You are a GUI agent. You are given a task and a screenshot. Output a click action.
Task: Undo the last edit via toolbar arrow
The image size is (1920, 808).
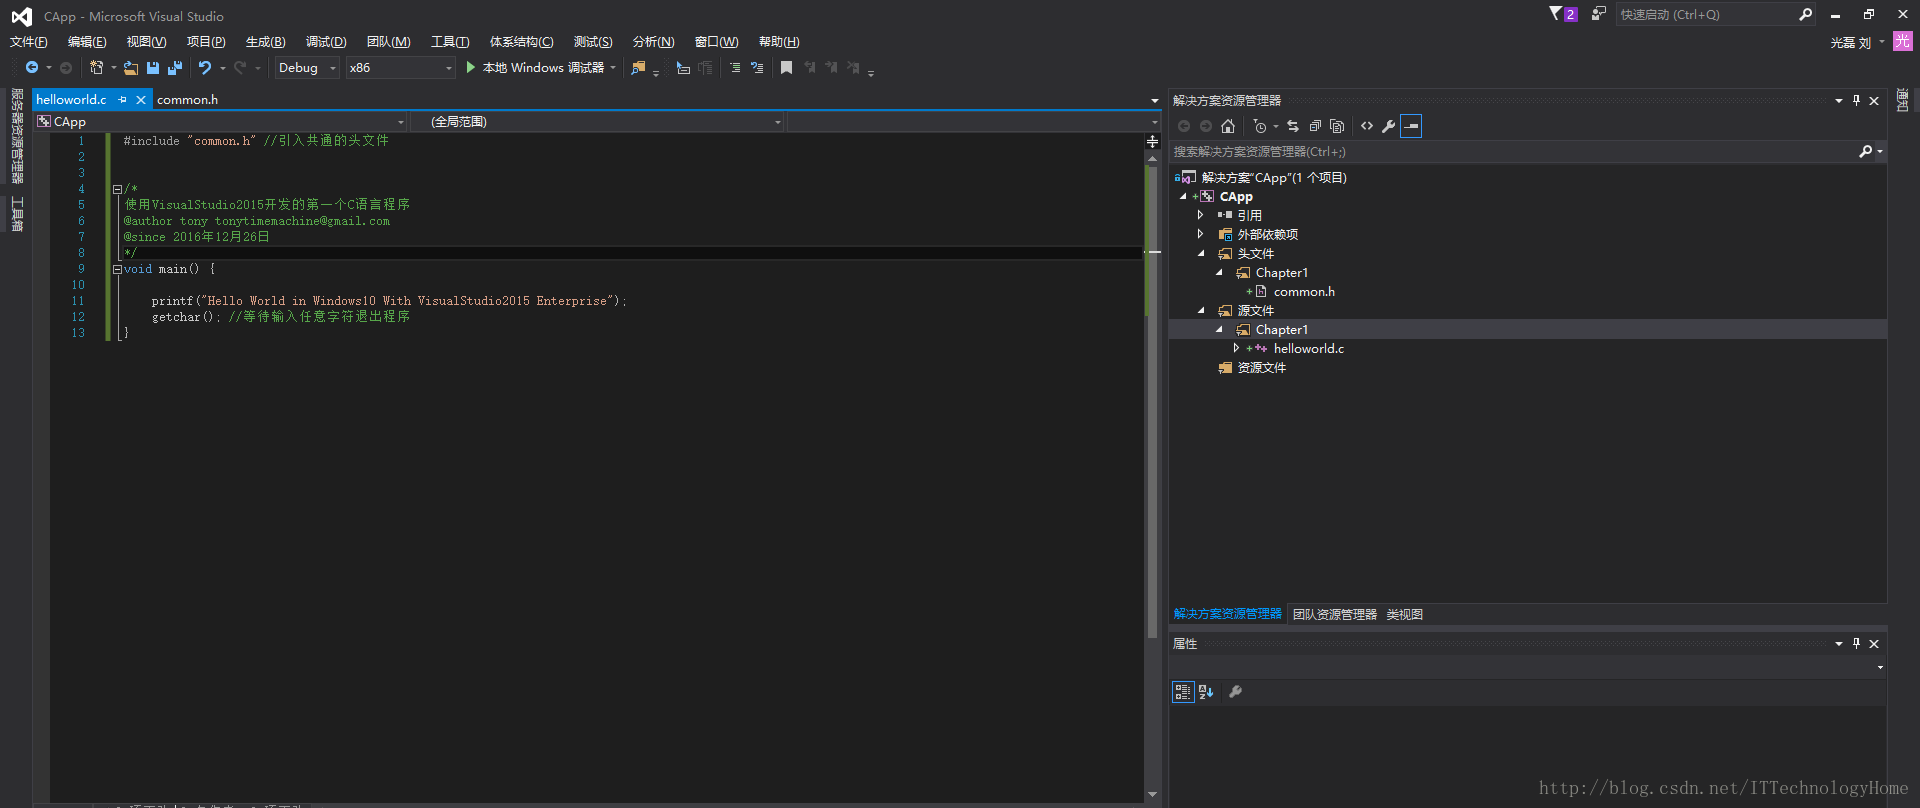pos(205,68)
